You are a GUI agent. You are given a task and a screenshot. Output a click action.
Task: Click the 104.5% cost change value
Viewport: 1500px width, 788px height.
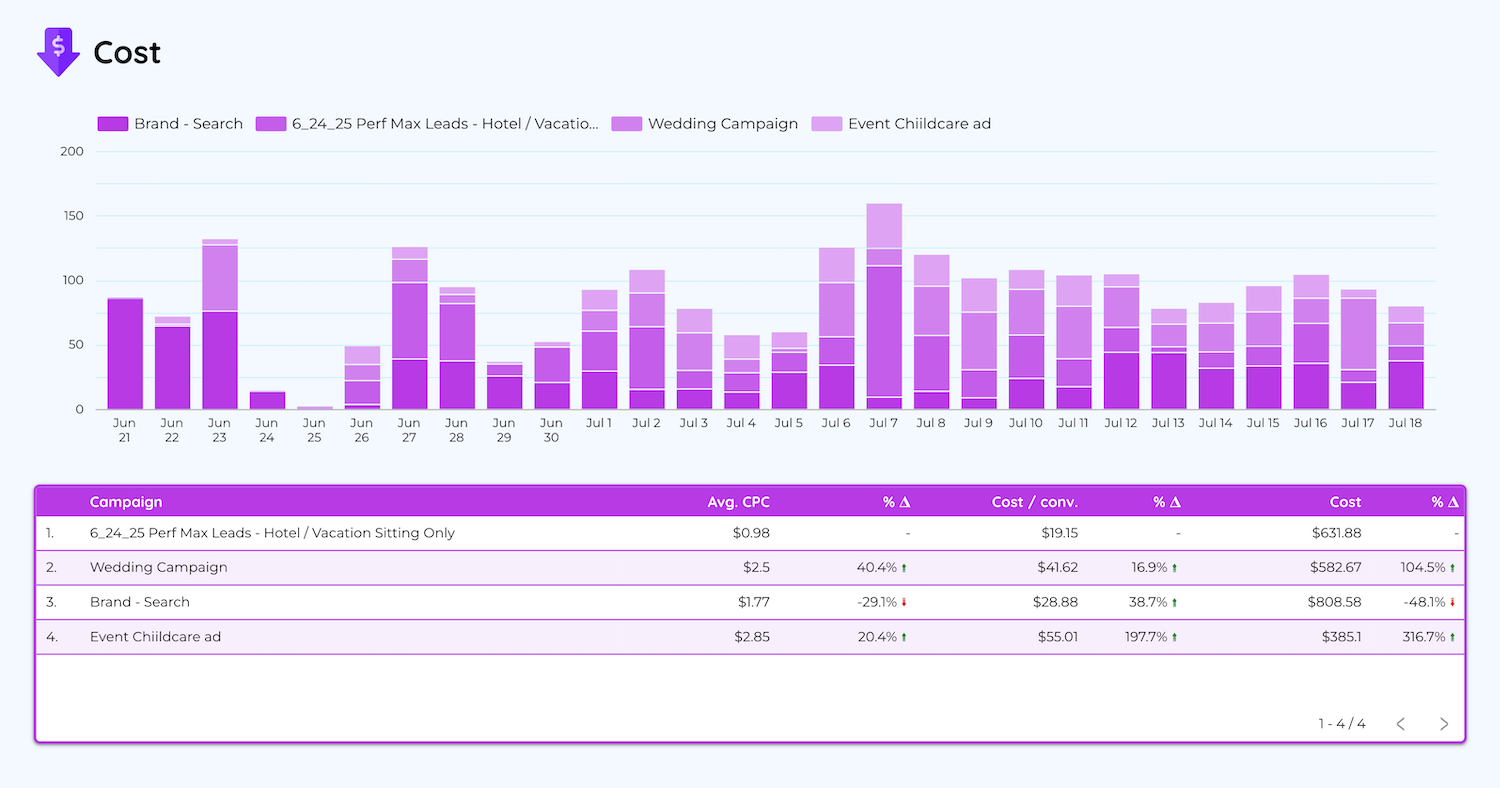click(1423, 567)
